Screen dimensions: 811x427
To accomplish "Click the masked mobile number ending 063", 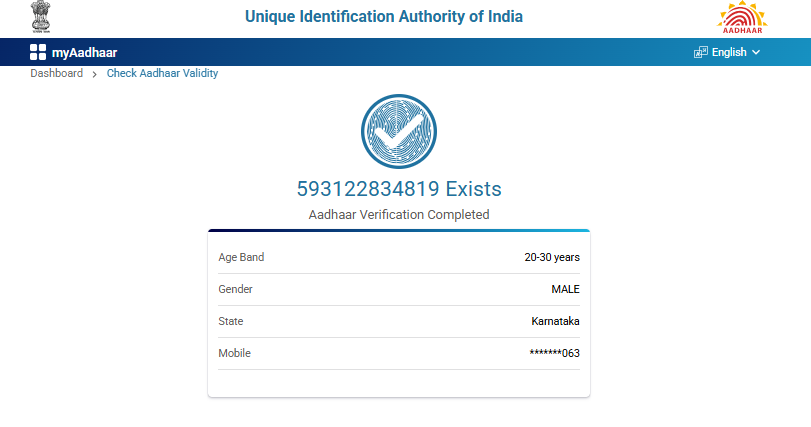I will pyautogui.click(x=554, y=353).
